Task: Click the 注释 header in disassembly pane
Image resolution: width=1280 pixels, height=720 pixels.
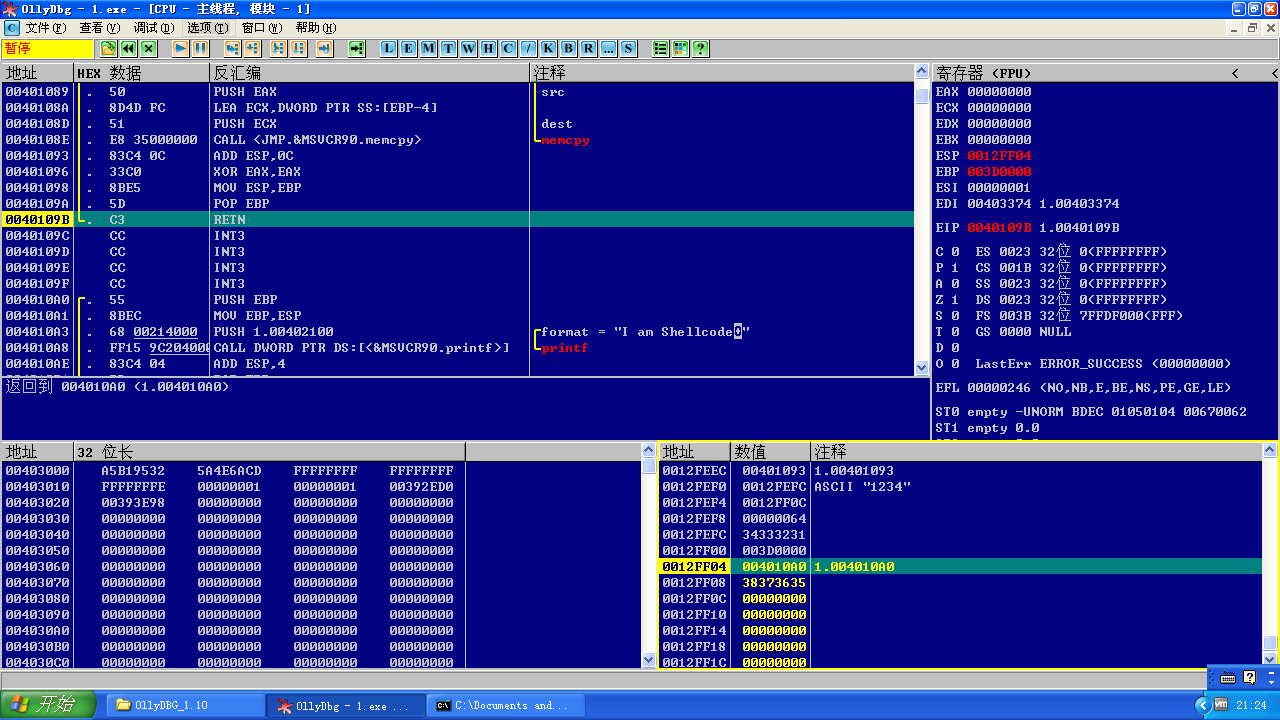Action: click(722, 73)
